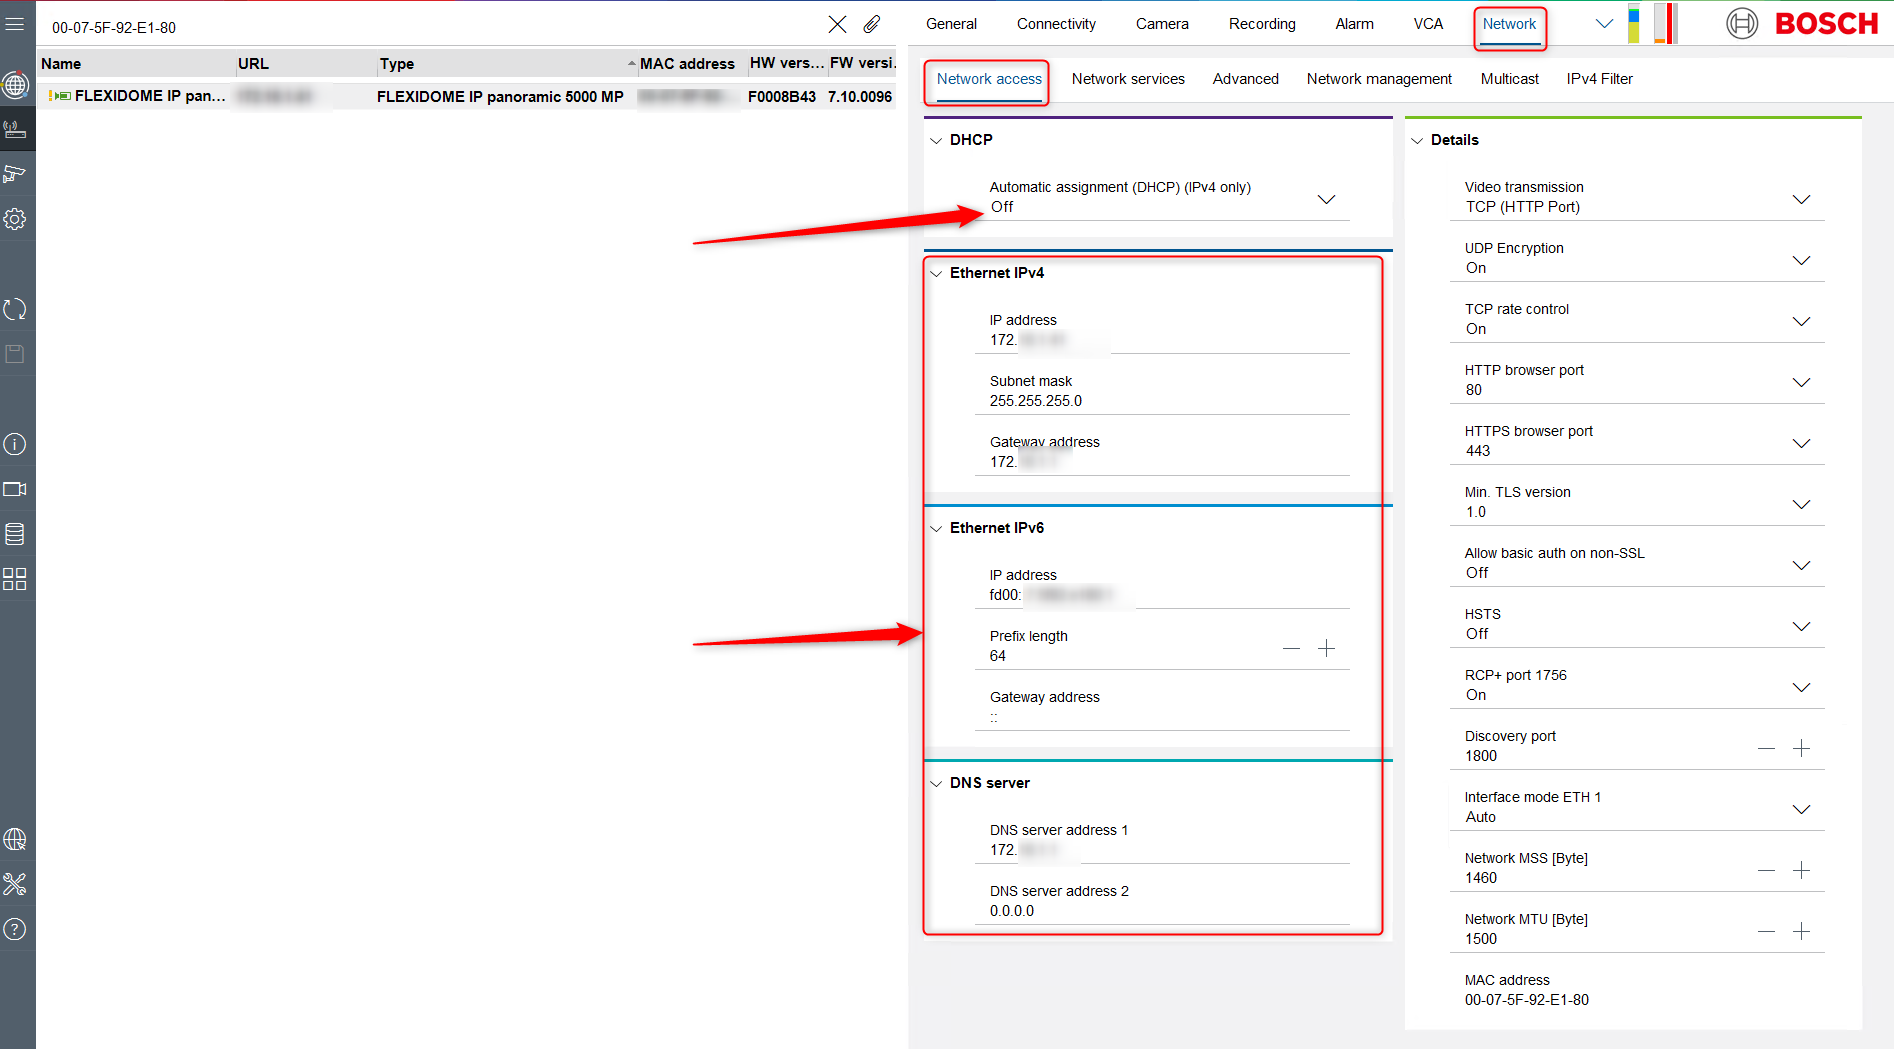Click the attachment paperclip icon

point(871,23)
